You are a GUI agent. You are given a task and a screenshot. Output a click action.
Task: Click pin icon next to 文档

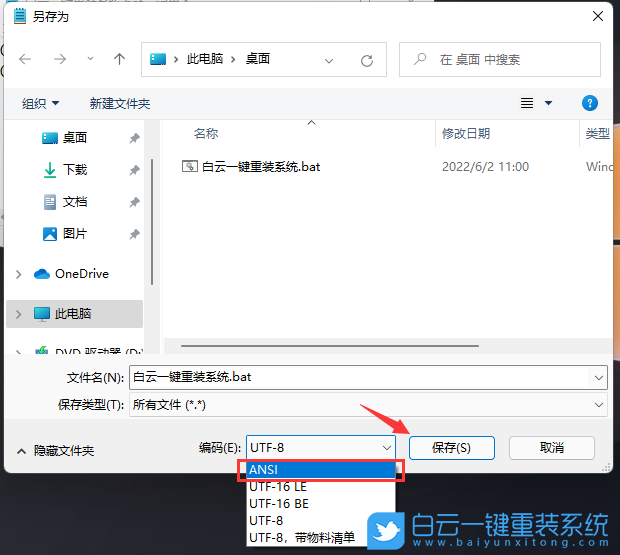pos(134,202)
